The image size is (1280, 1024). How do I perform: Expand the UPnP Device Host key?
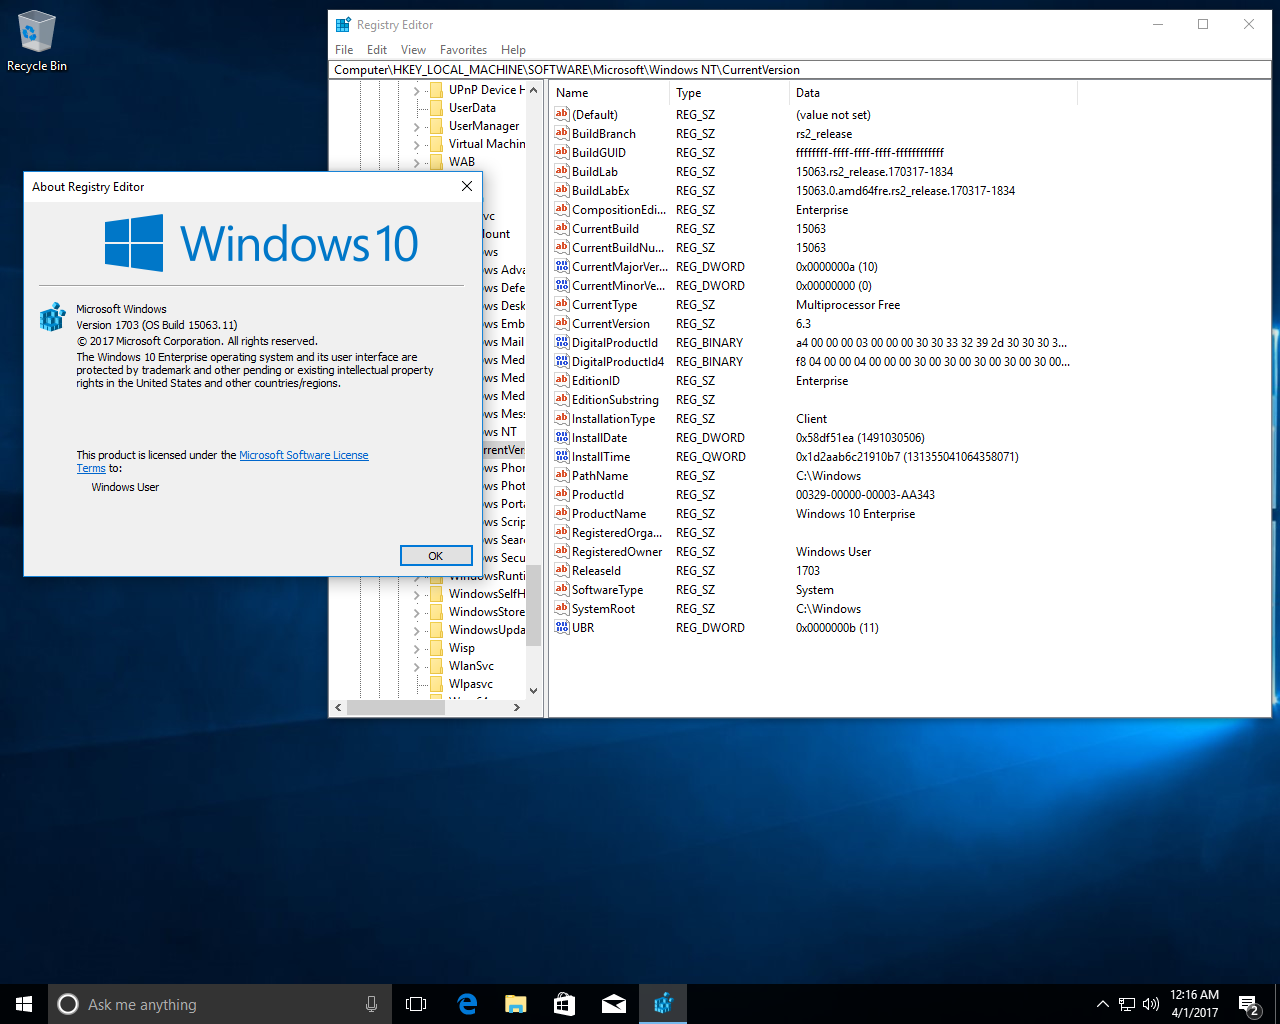417,90
